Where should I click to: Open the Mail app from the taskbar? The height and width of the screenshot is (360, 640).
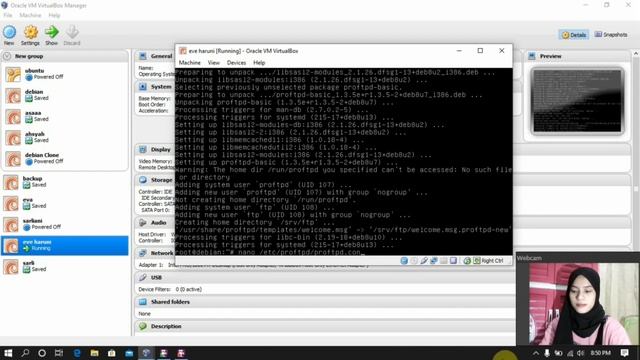click(x=129, y=353)
